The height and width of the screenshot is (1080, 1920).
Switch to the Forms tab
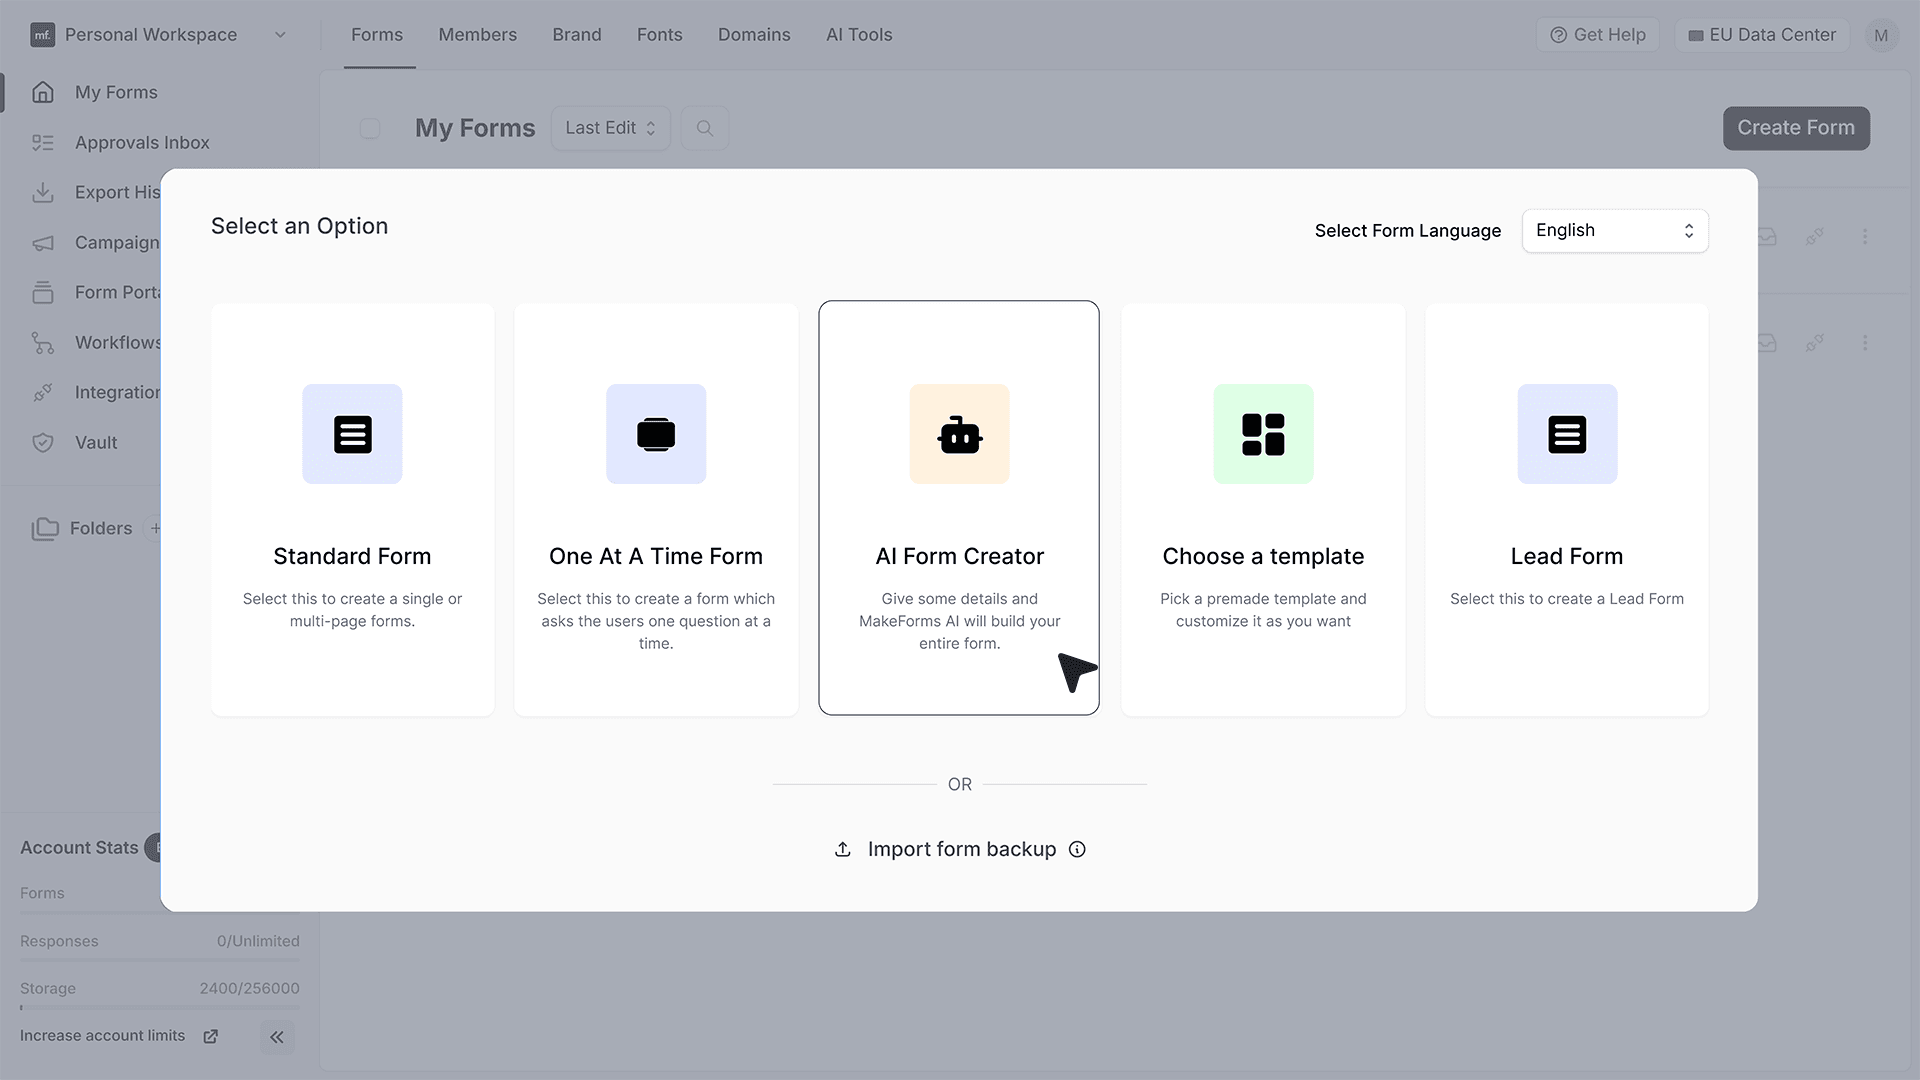point(377,35)
